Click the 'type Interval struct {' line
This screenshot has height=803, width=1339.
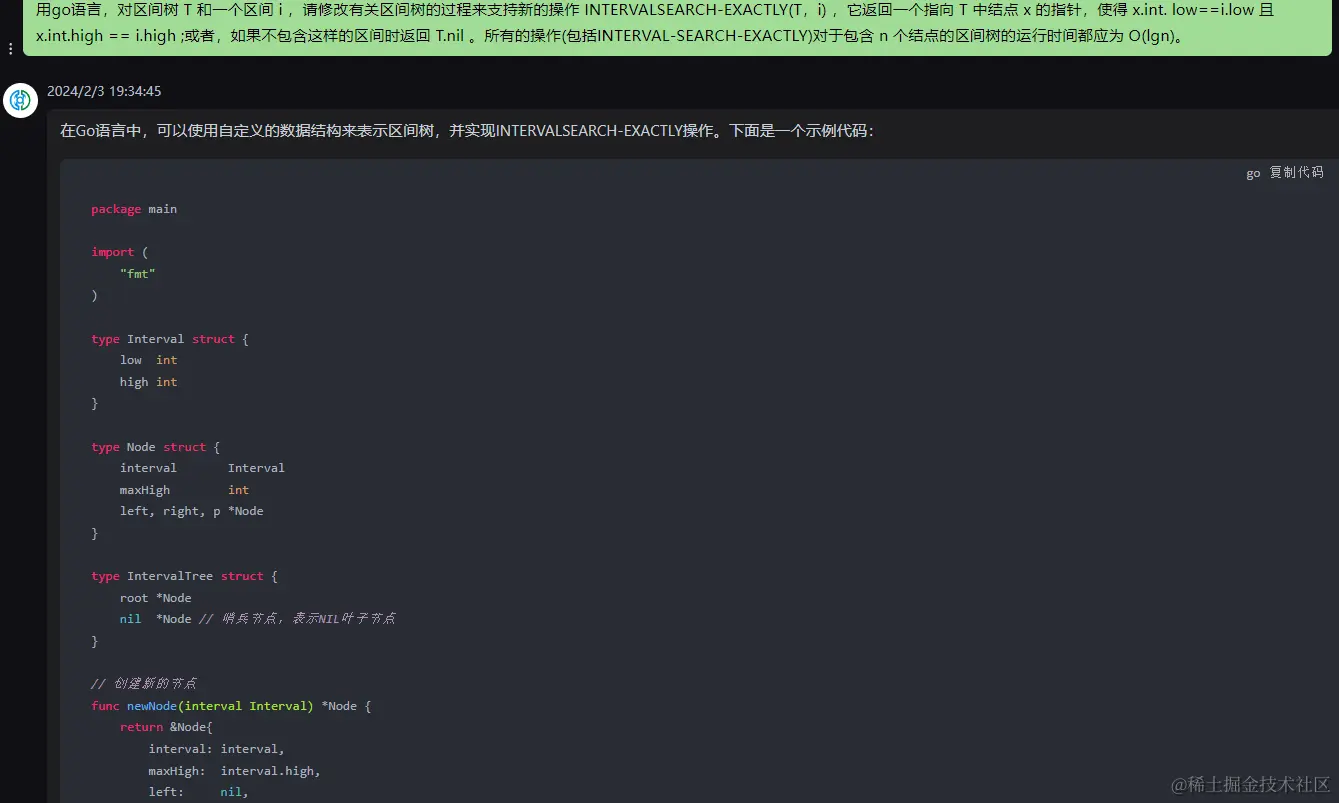(x=170, y=339)
